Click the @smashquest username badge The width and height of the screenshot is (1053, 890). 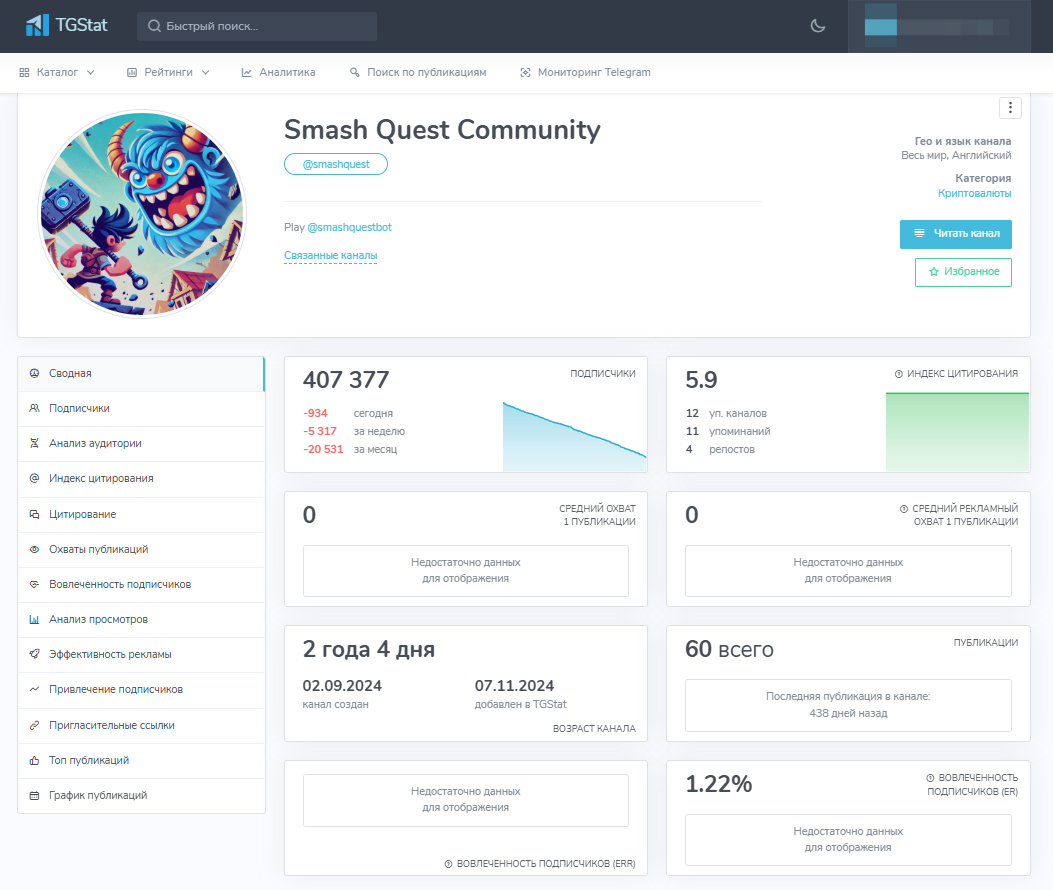[336, 164]
